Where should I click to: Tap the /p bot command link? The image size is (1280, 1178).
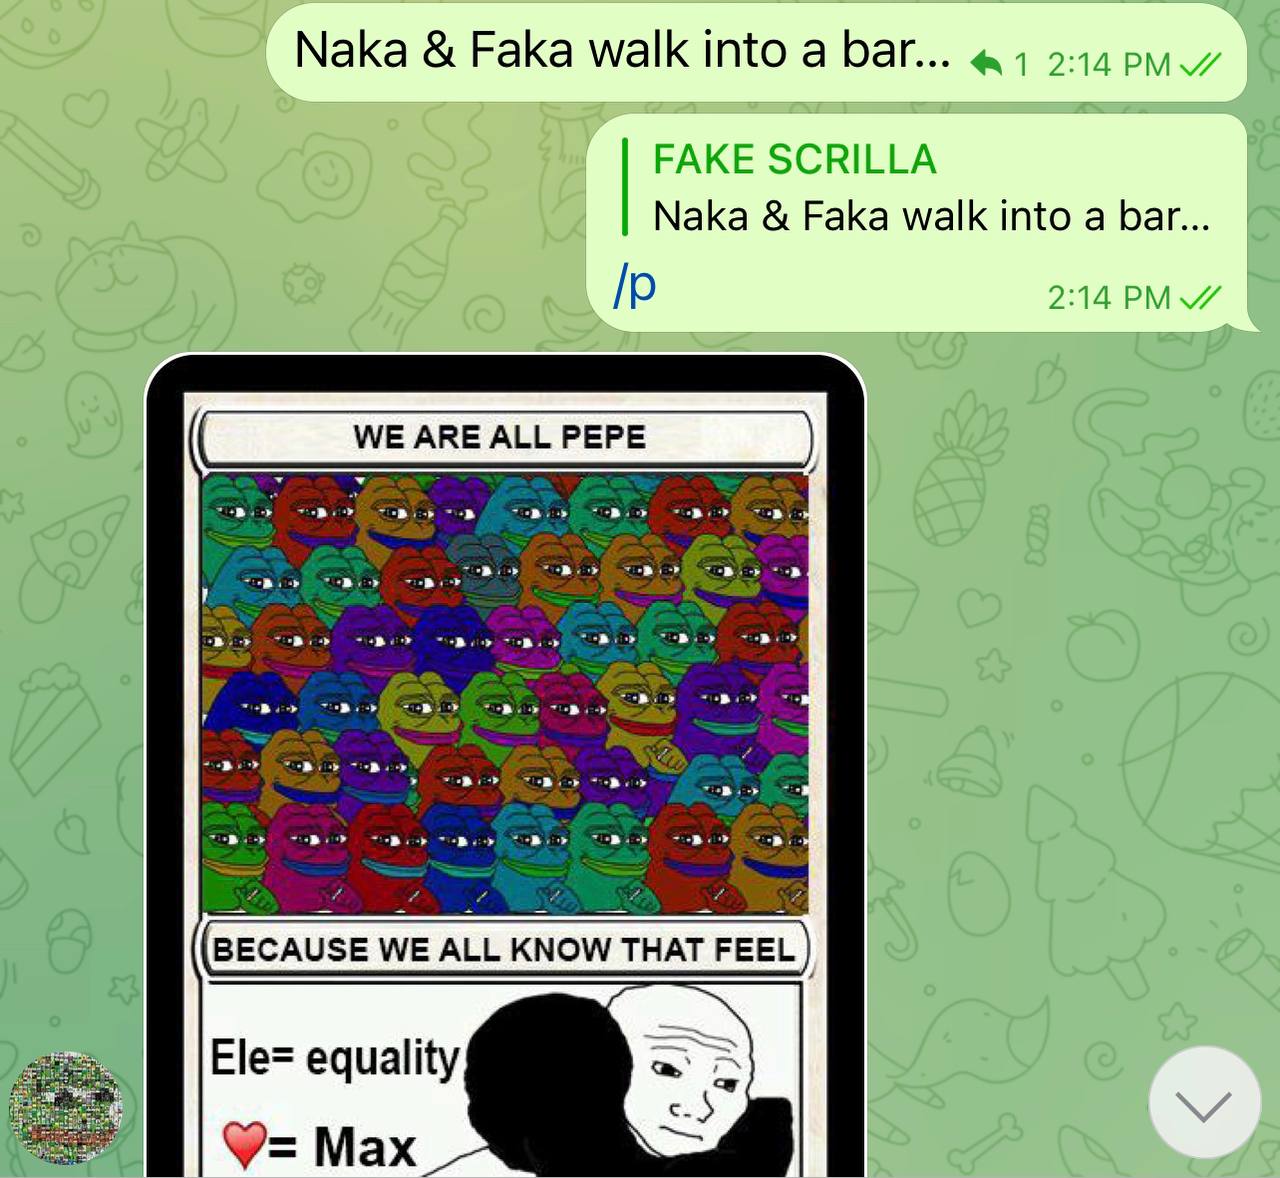(635, 285)
